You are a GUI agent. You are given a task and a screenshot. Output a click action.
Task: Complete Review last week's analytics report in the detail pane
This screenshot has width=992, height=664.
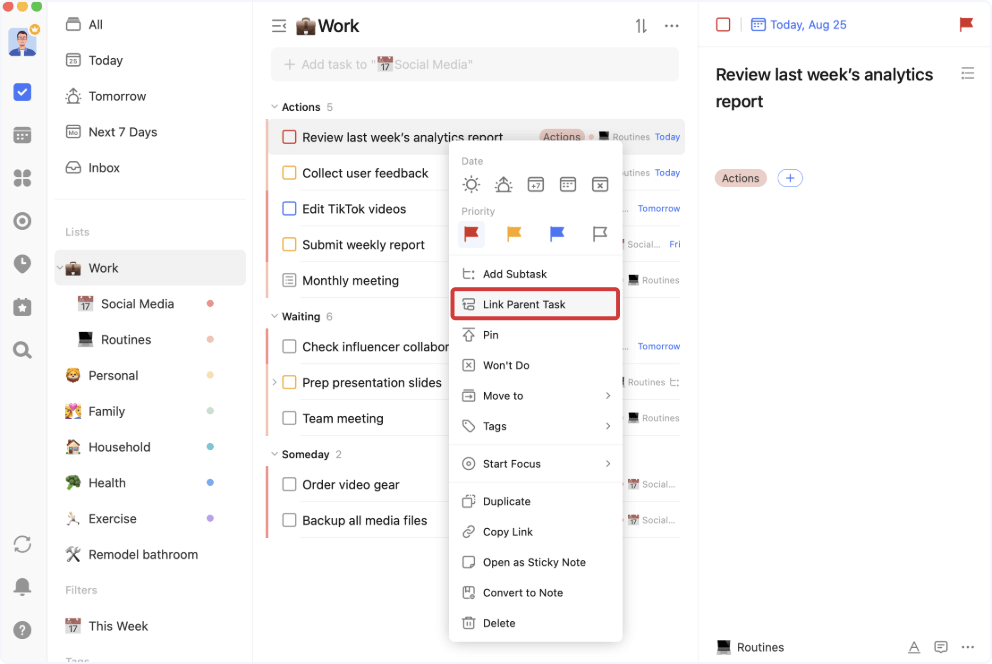coord(723,24)
